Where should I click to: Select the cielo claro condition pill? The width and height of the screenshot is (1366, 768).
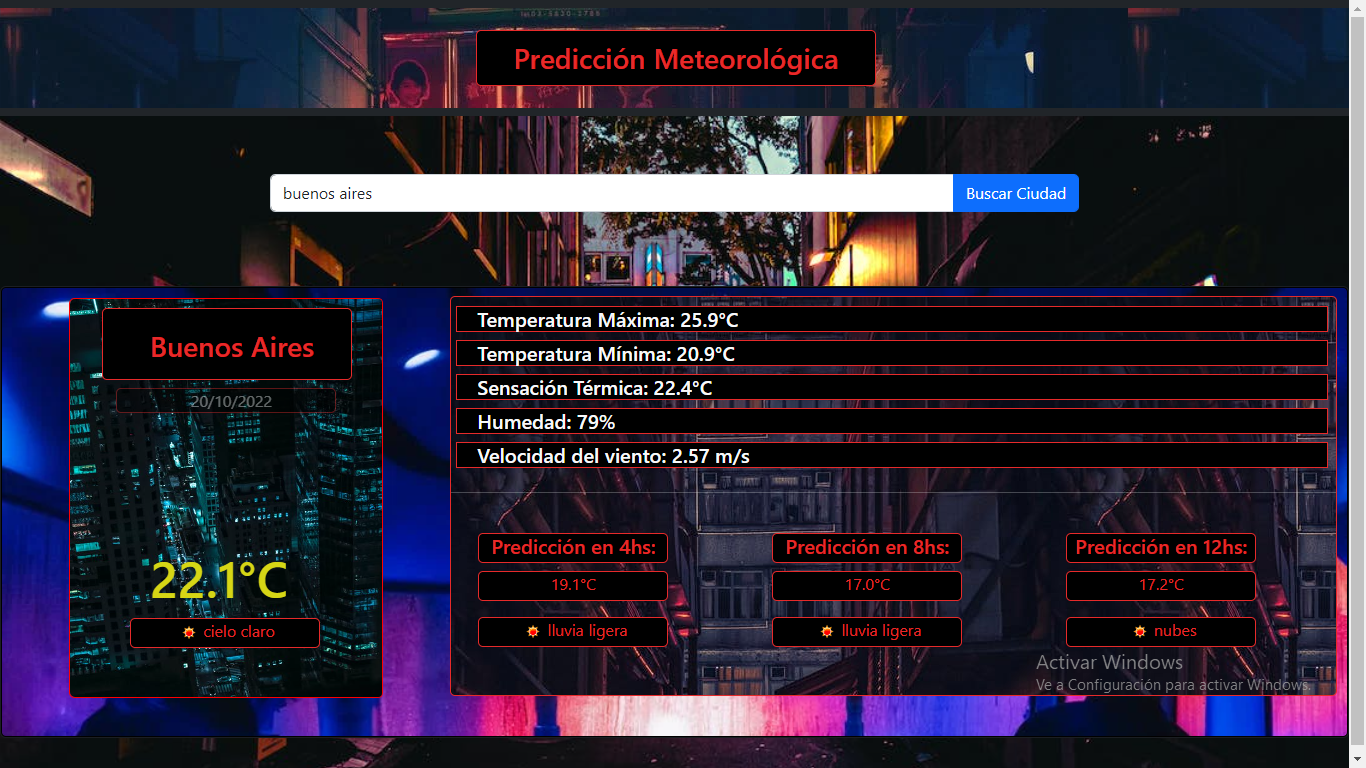(224, 632)
